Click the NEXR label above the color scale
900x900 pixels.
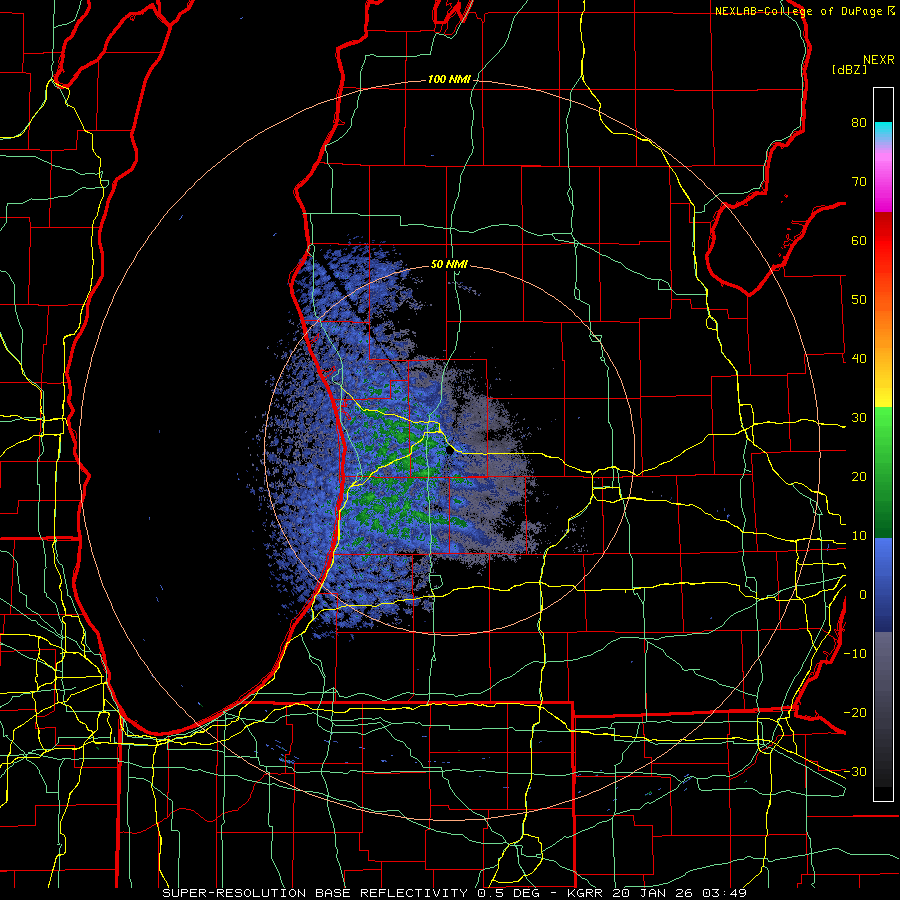pos(879,60)
